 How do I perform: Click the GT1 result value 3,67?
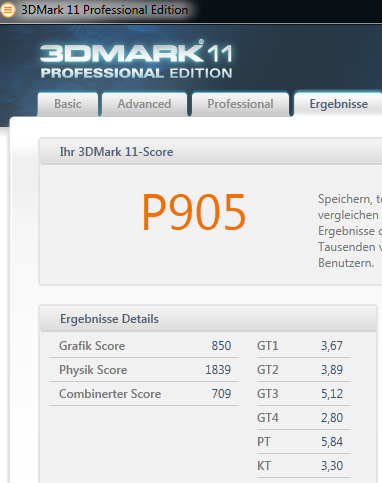point(332,346)
